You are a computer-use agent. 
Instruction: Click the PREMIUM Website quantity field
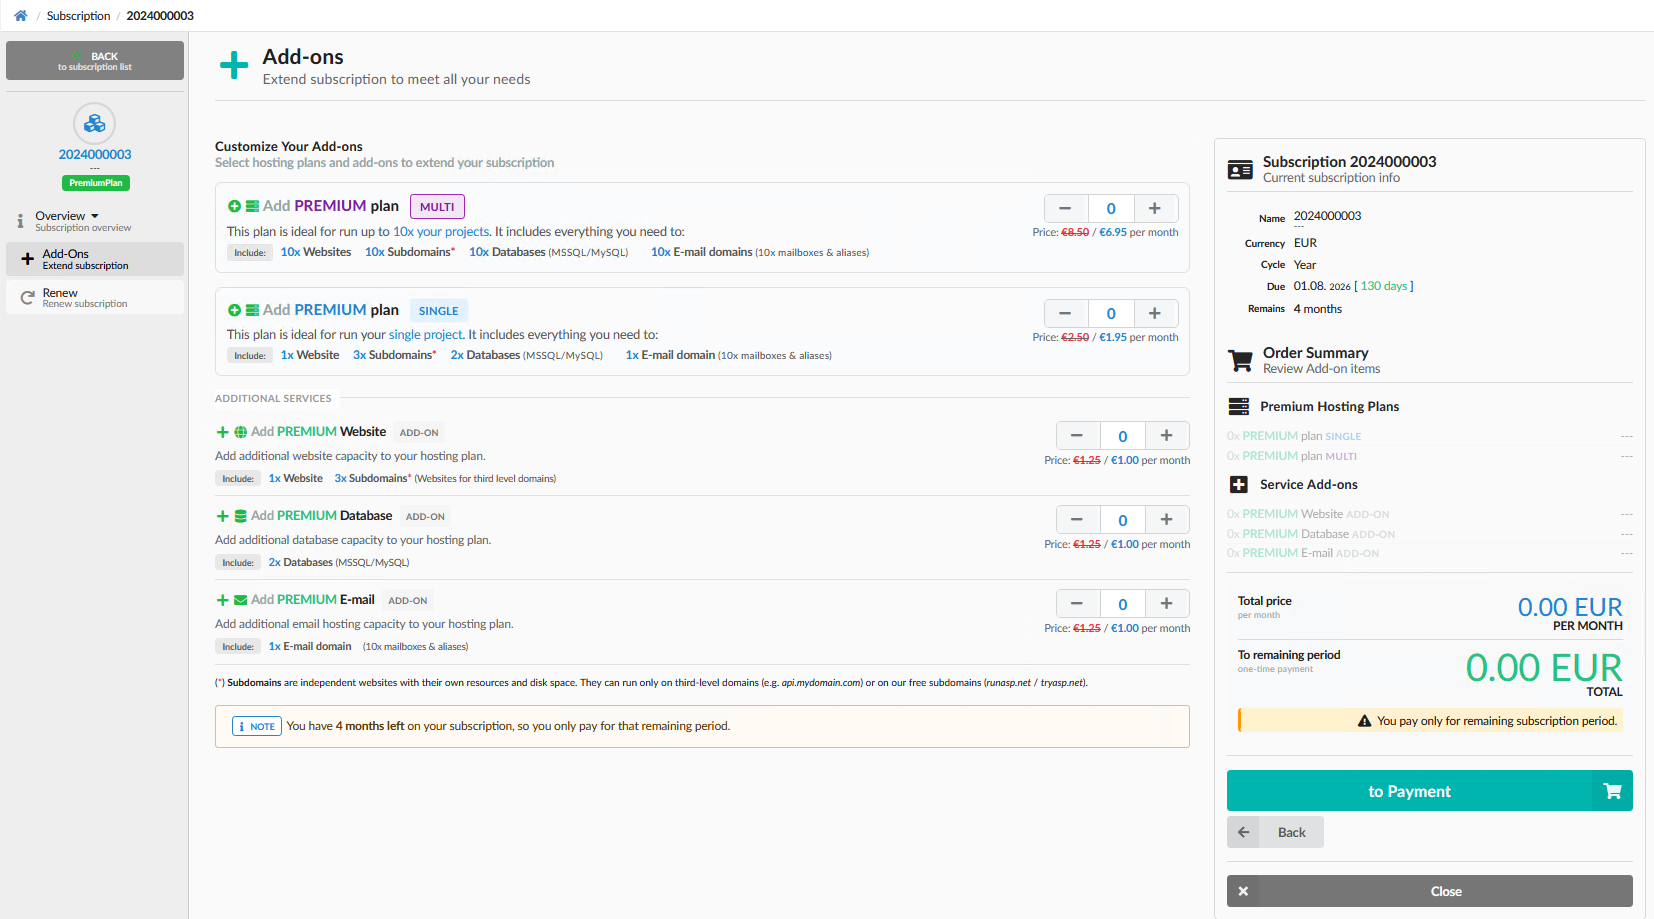click(x=1122, y=435)
